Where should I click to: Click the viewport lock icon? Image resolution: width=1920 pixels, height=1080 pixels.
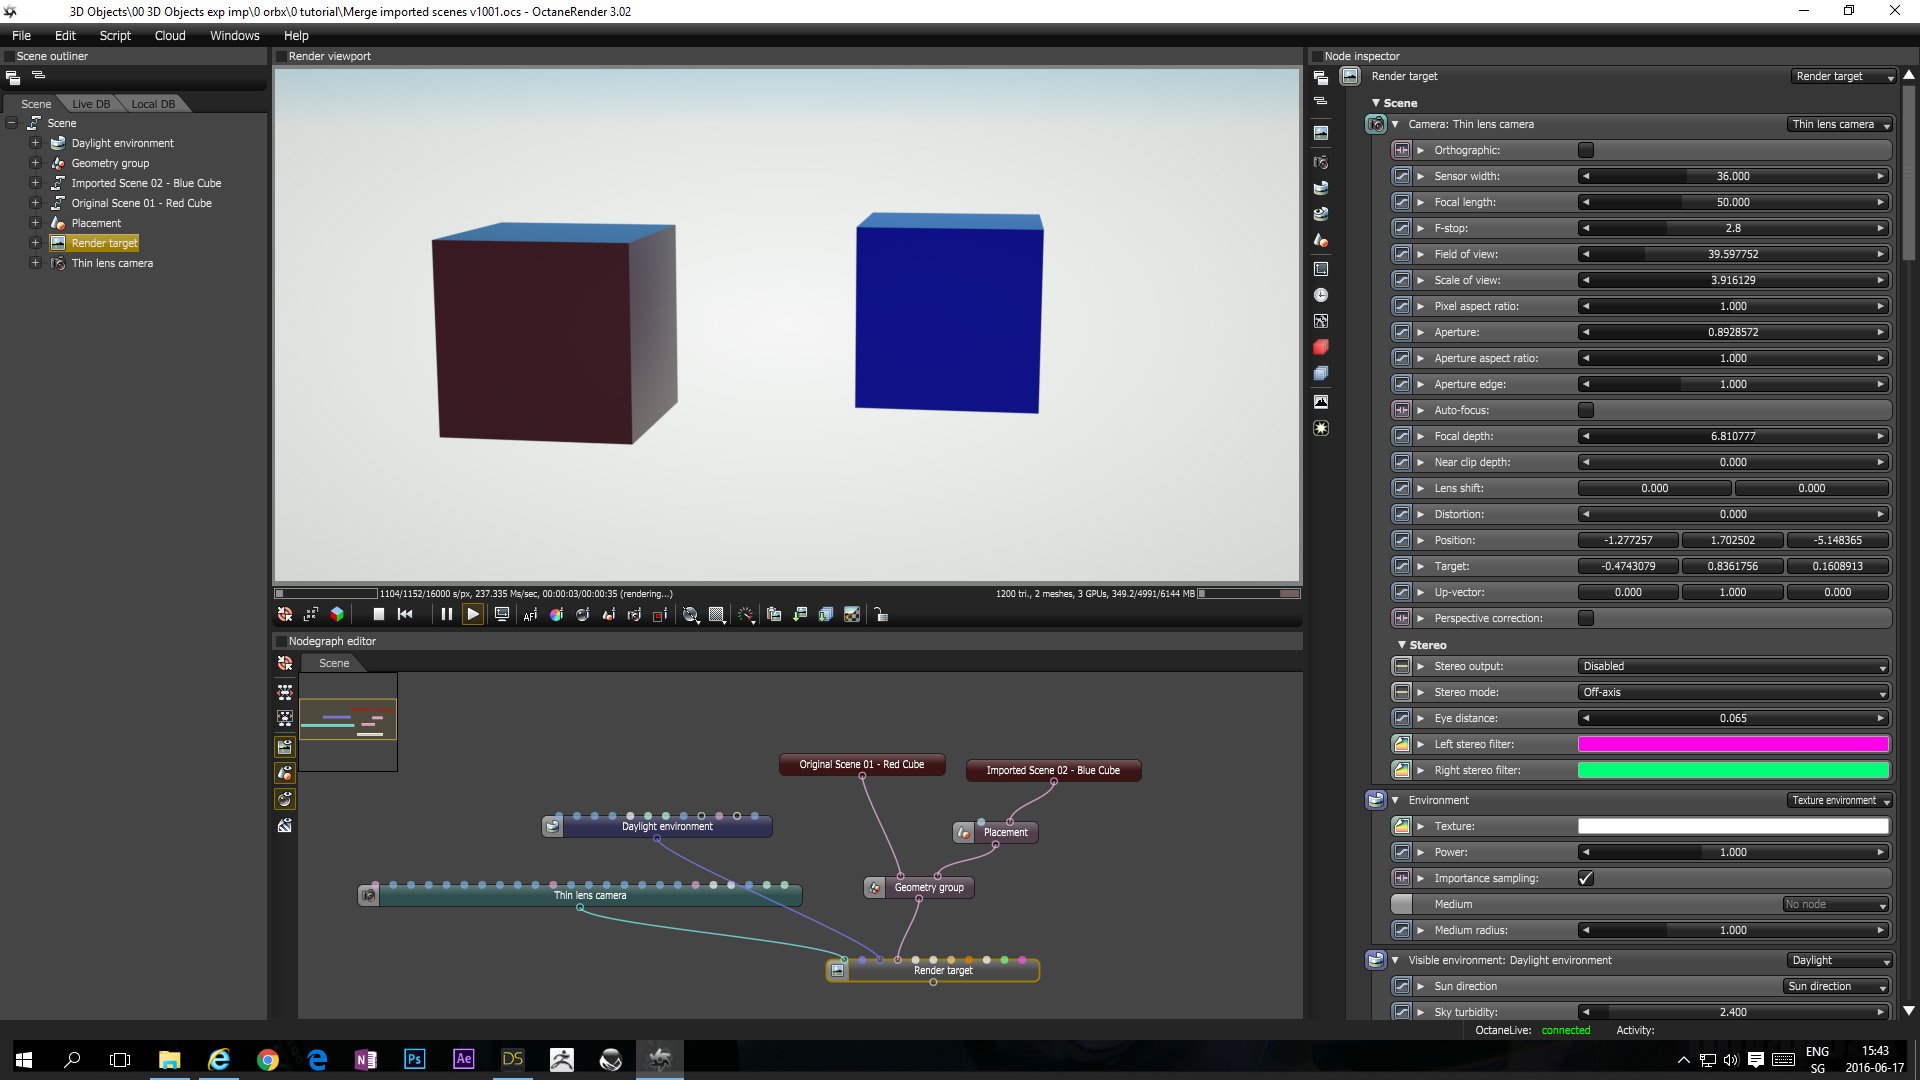[x=881, y=615]
